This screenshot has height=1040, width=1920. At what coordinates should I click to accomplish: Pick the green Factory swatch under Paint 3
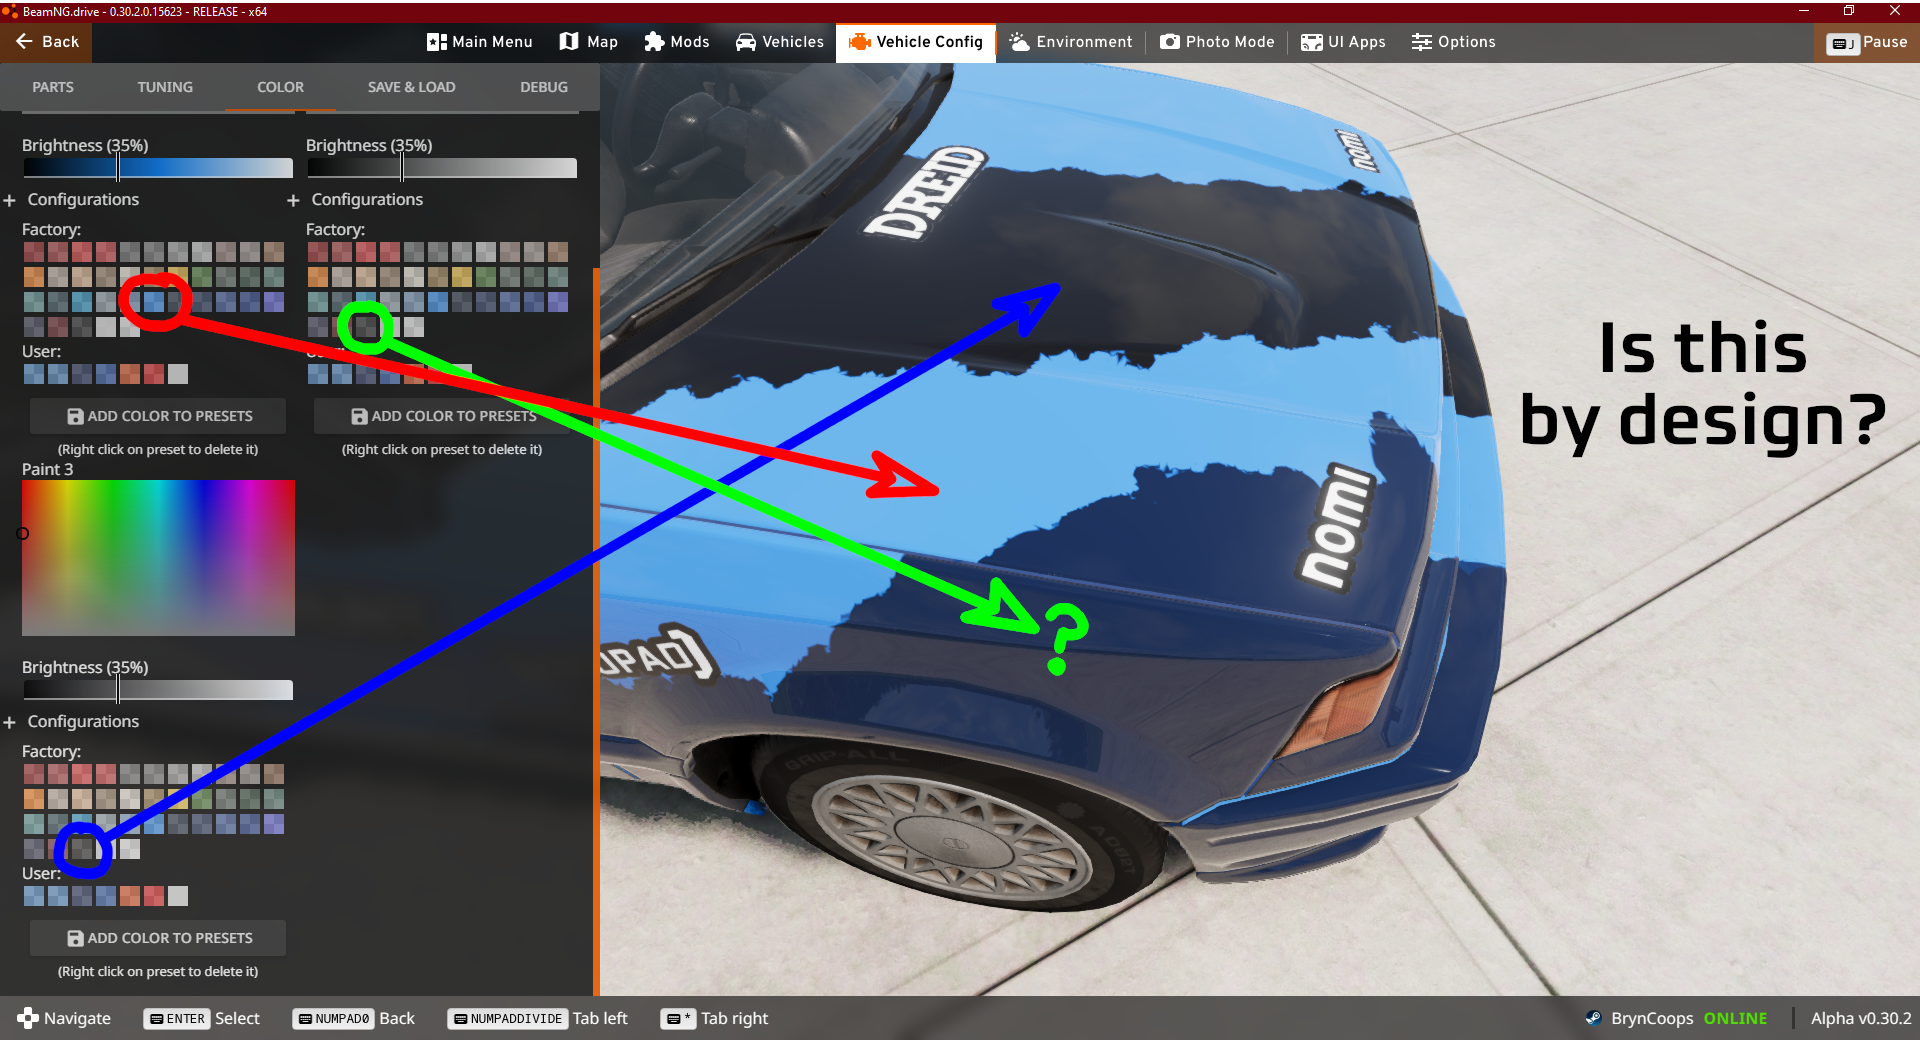(202, 799)
